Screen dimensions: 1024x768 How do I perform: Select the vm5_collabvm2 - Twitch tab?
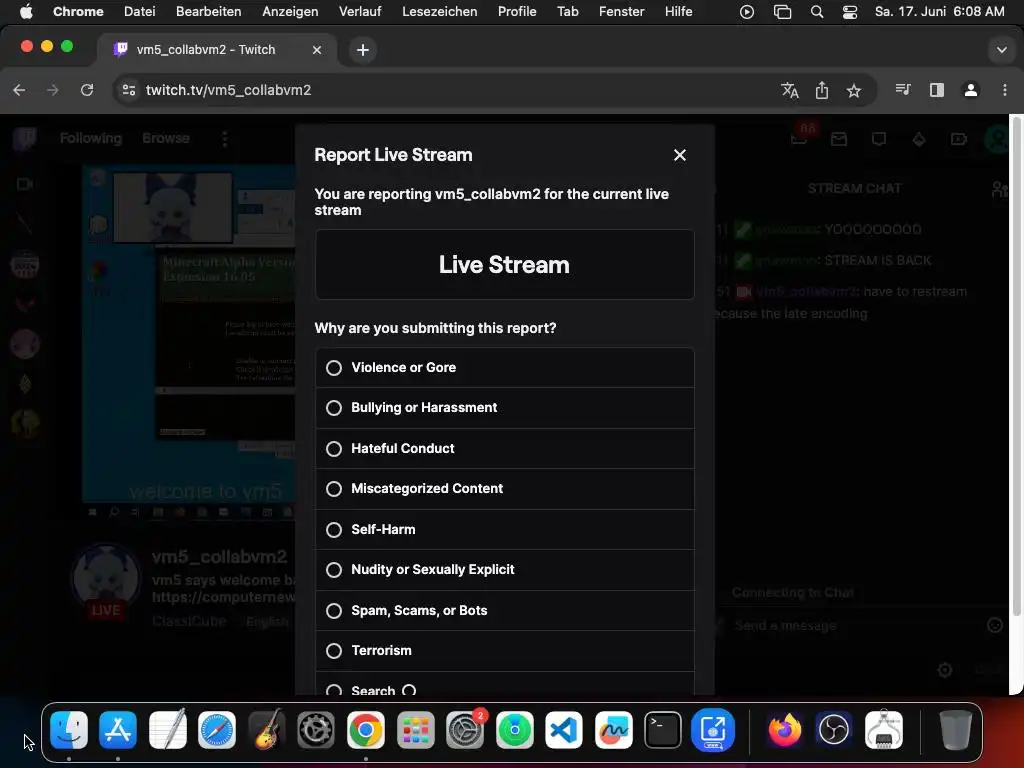pos(217,50)
